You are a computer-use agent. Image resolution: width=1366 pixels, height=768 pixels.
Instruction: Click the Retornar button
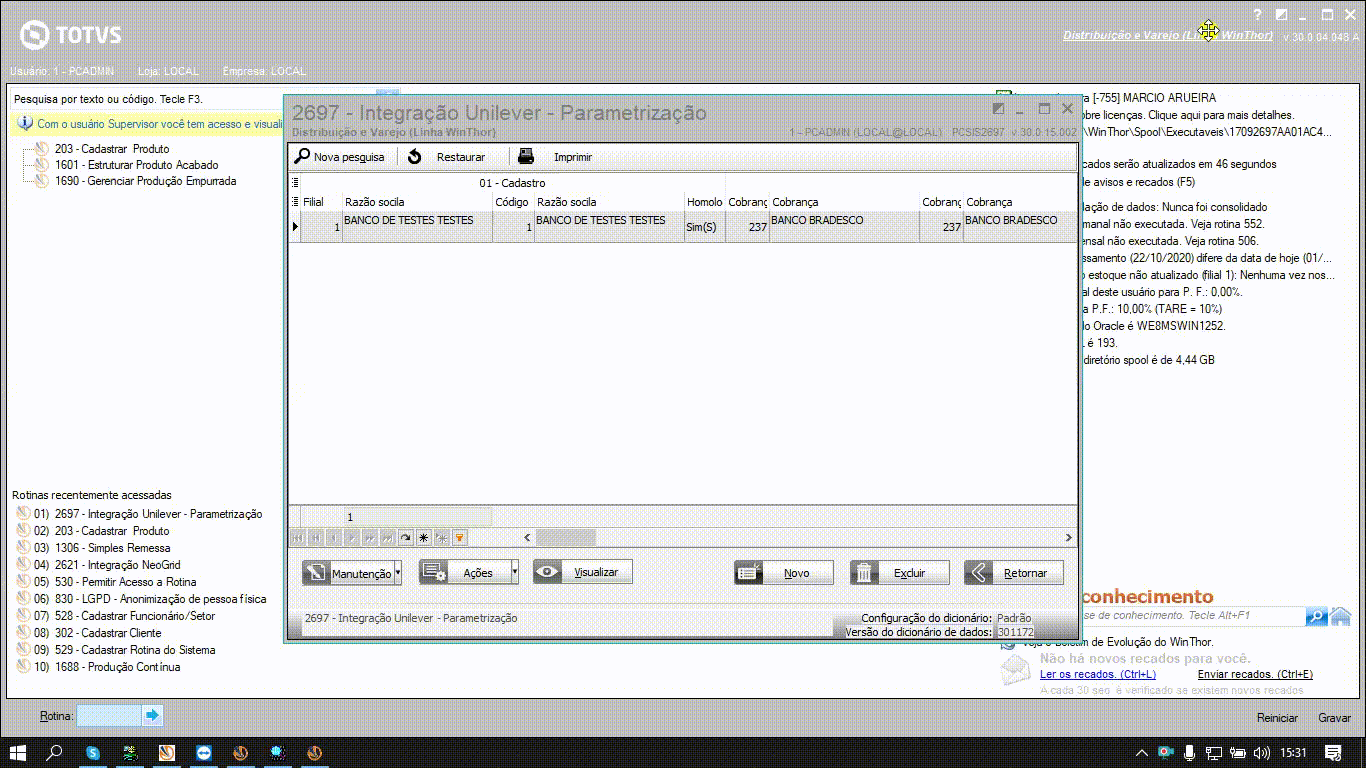click(x=1014, y=573)
